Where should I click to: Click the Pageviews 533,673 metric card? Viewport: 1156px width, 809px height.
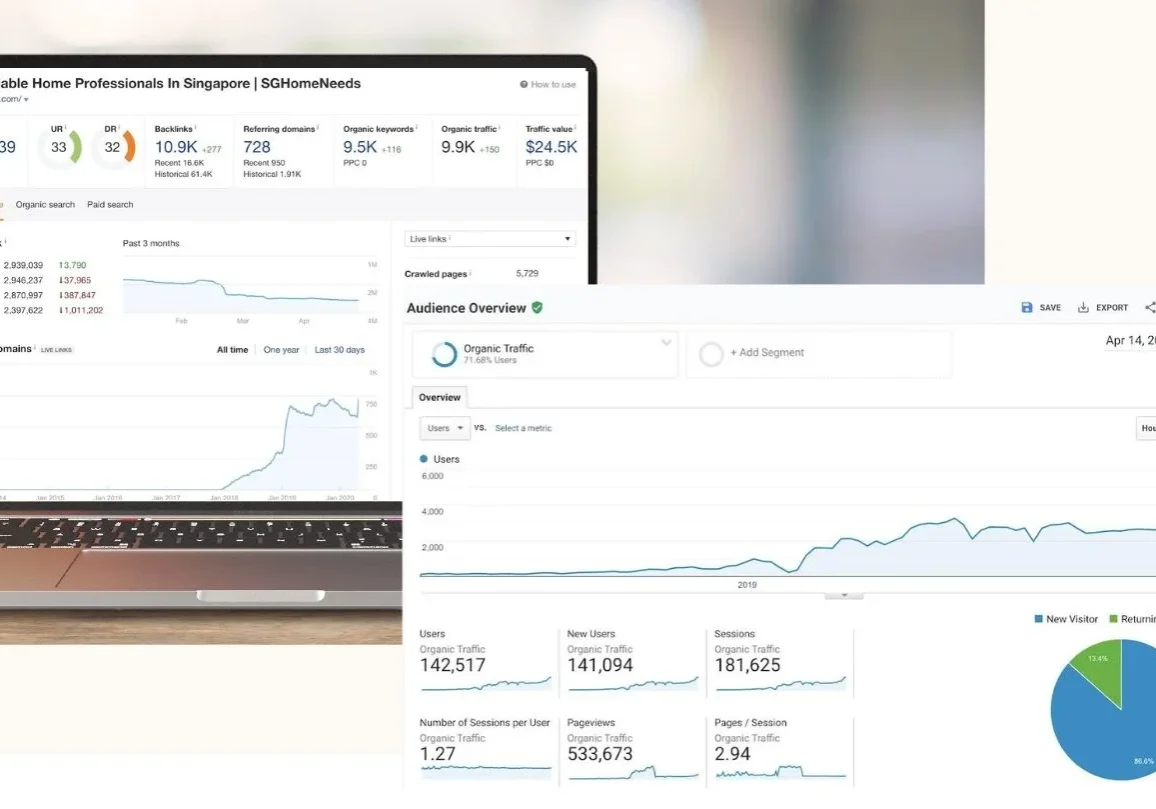coord(632,748)
